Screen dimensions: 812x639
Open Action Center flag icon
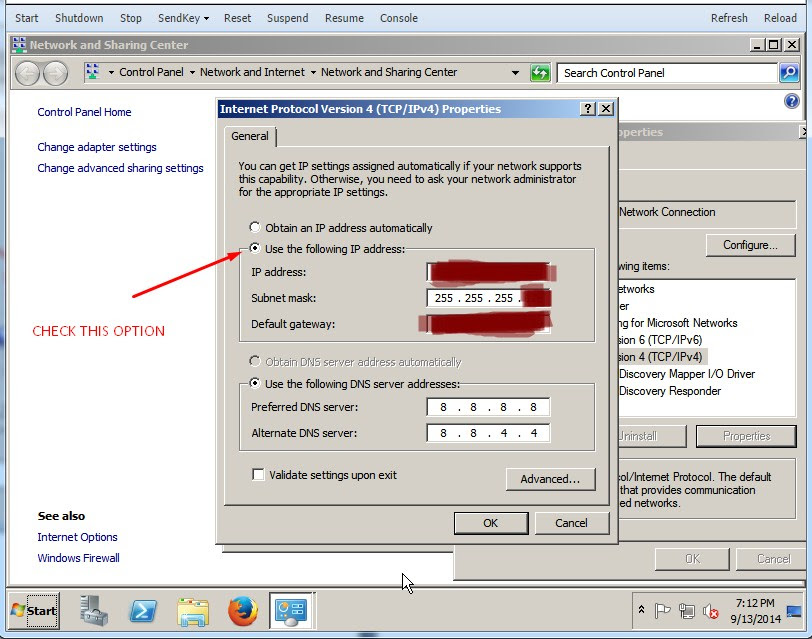(662, 611)
